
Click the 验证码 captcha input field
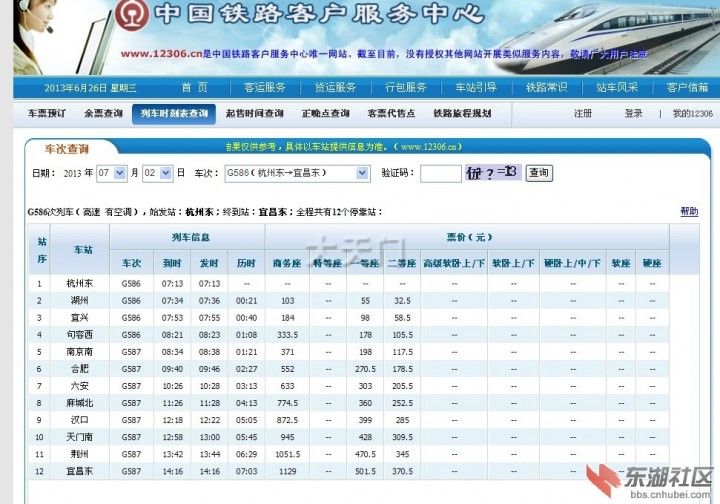tap(440, 173)
